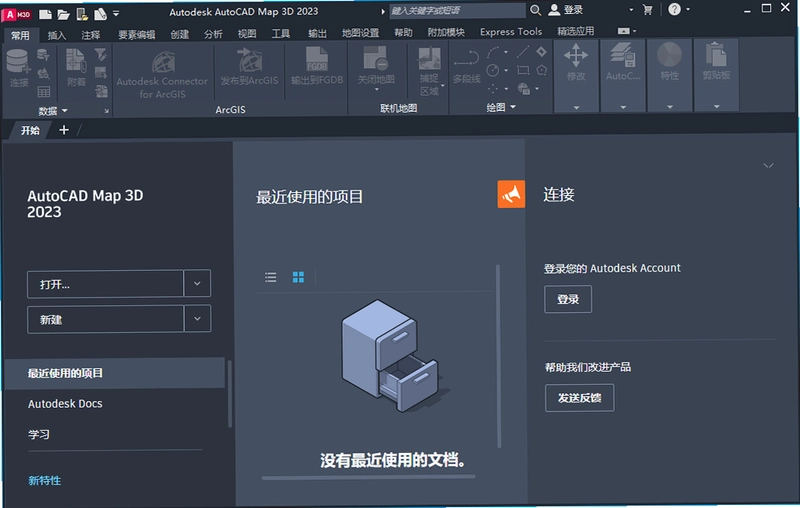This screenshot has width=800, height=508.
Task: Click the 新建 button
Action: click(105, 319)
